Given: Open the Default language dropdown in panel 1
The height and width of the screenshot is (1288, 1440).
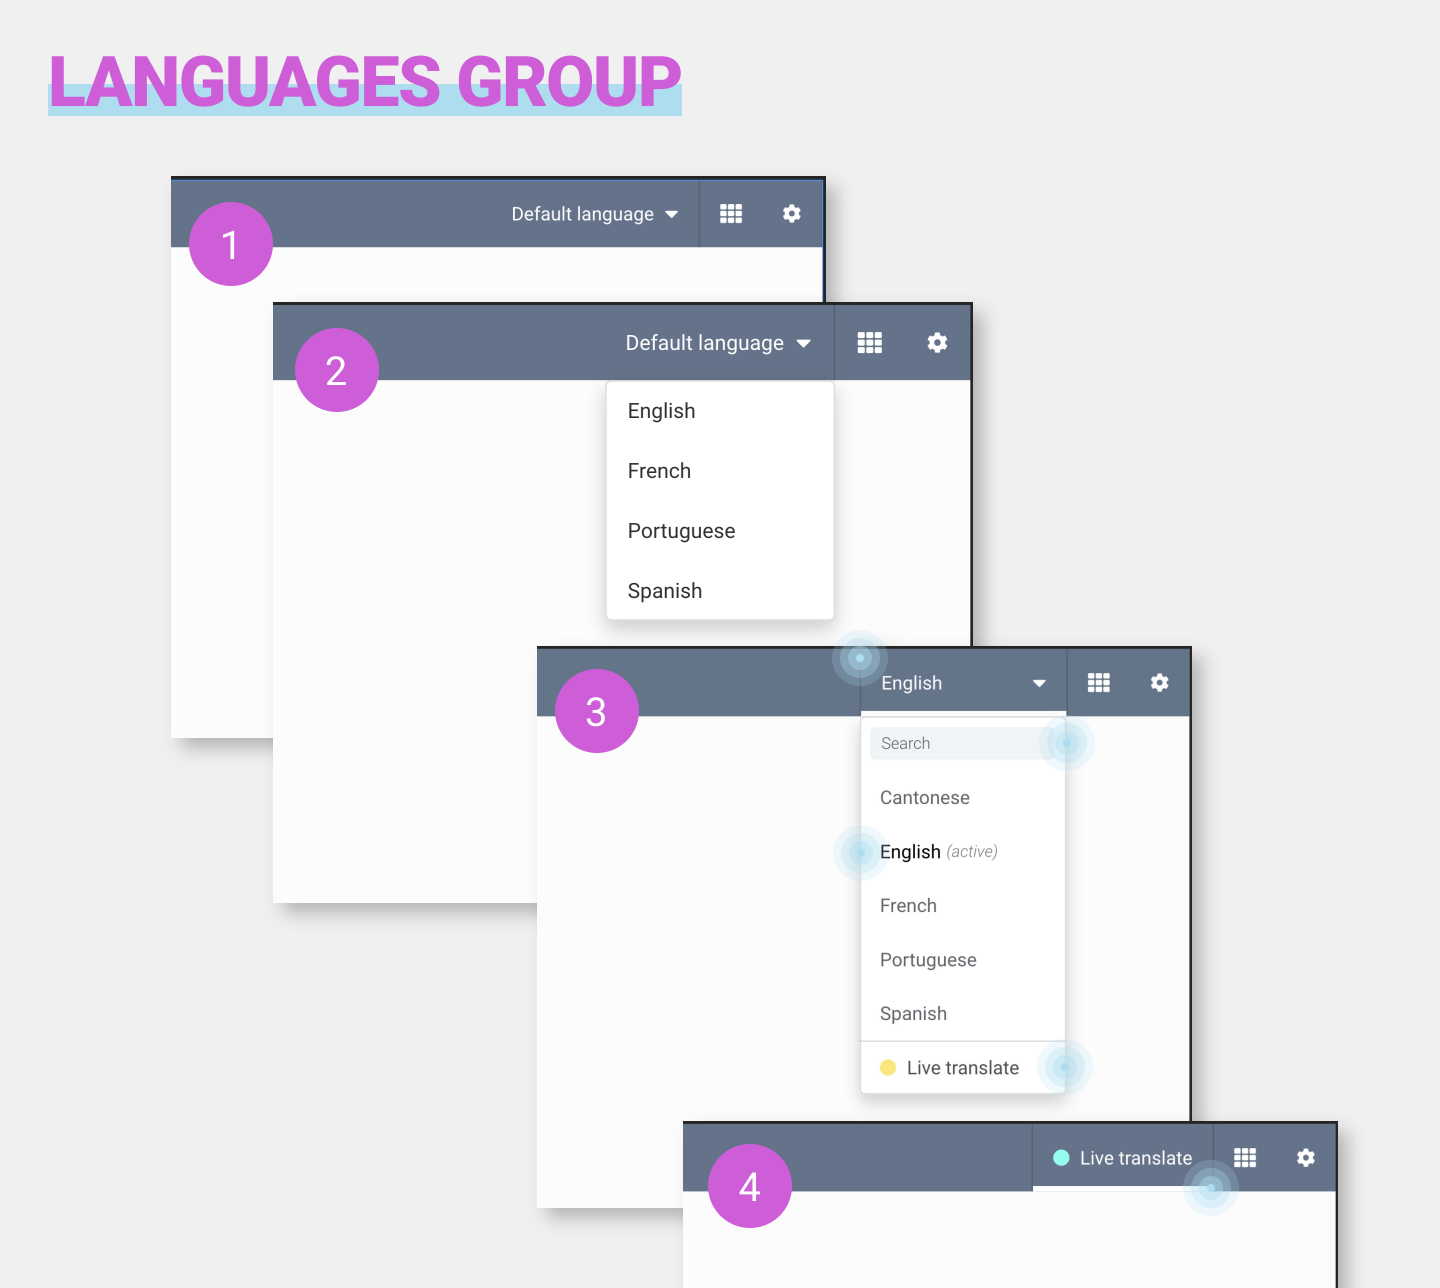Looking at the screenshot, I should click(x=593, y=213).
